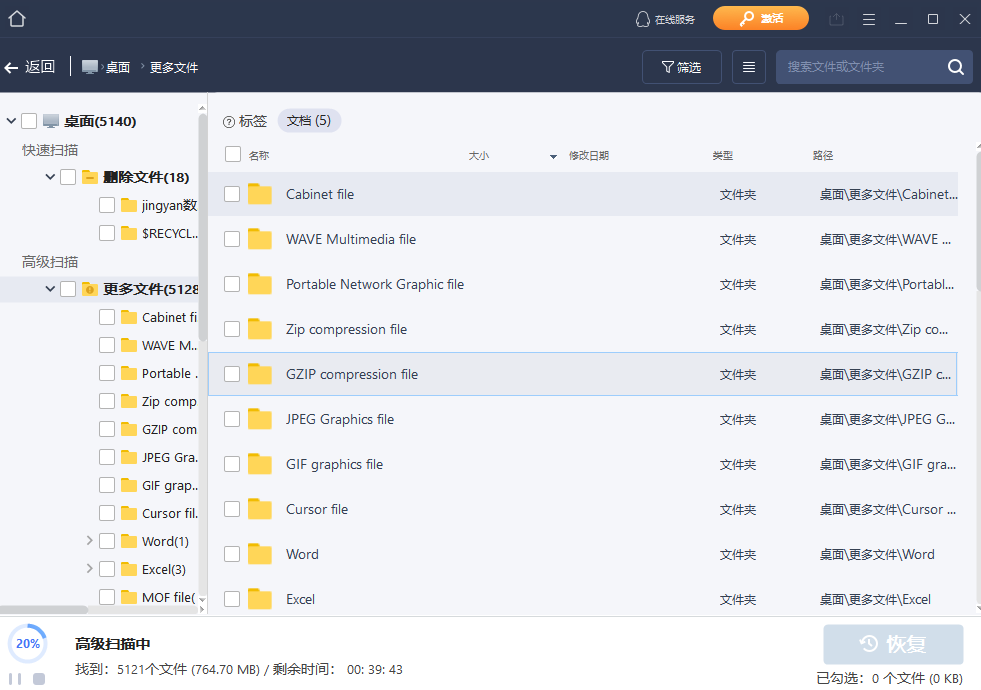
Task: Click the 桌面 breadcrumb item
Action: pos(117,67)
